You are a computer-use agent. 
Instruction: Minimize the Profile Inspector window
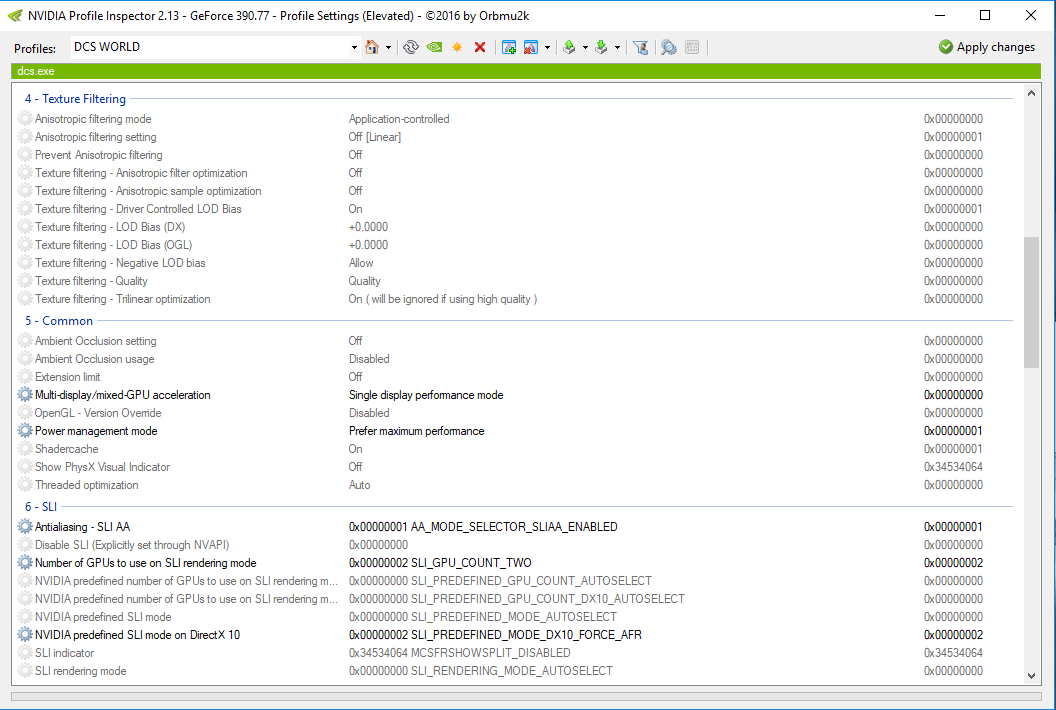click(941, 15)
